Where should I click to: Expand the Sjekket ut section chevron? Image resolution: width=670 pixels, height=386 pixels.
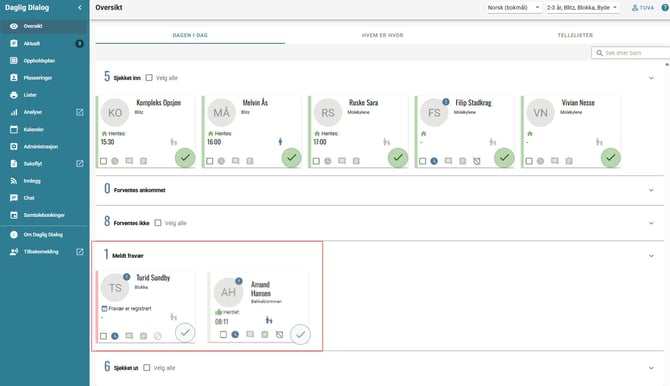click(x=651, y=368)
